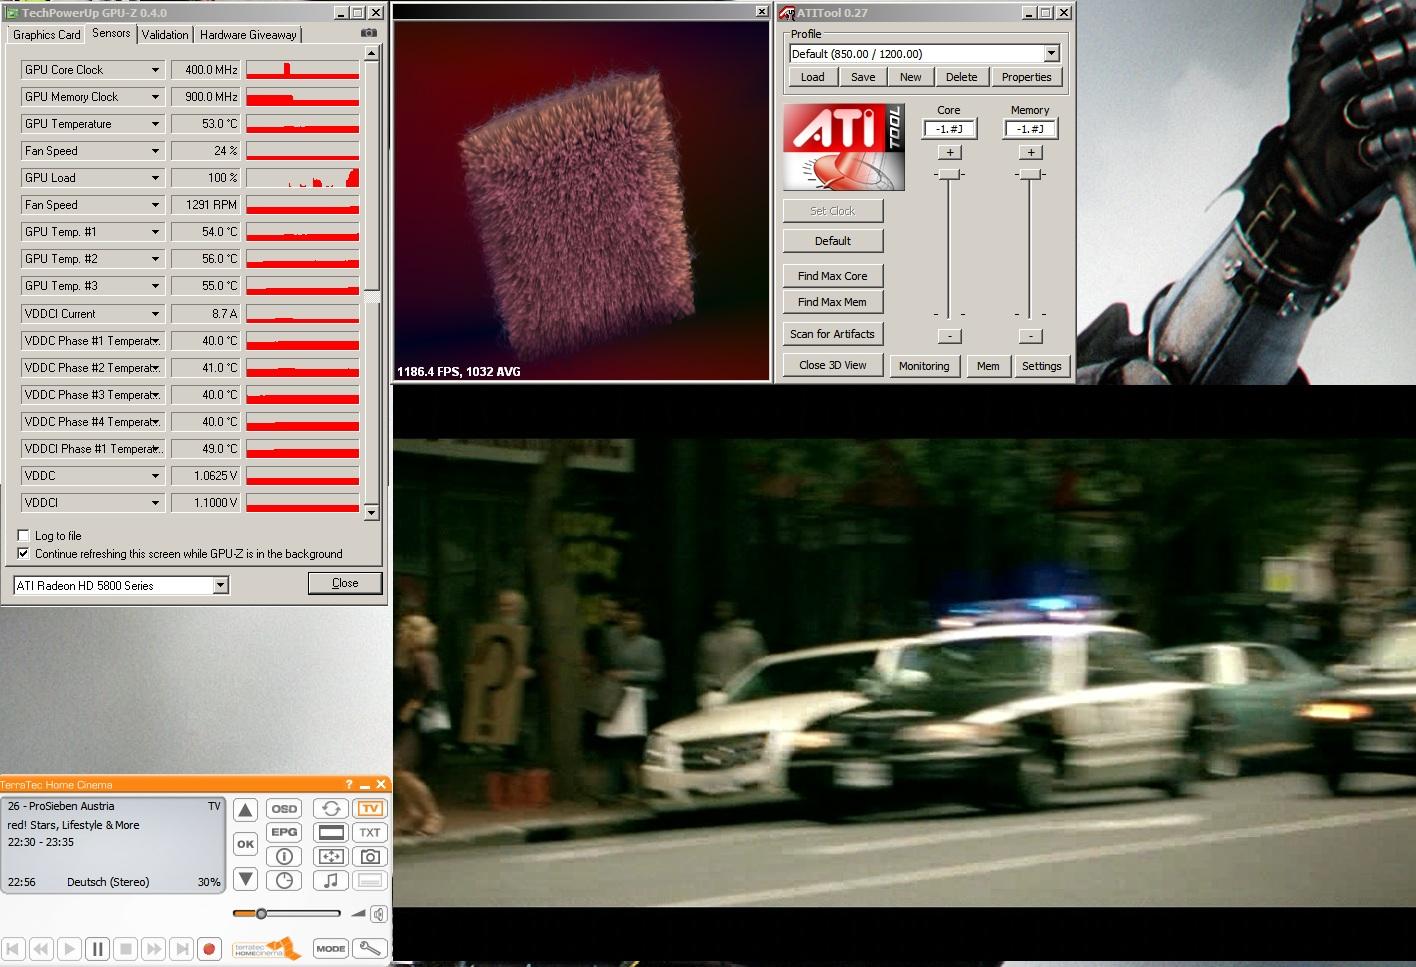Viewport: 1416px width, 967px height.
Task: Click the play button in TerraTec
Action: (69, 948)
